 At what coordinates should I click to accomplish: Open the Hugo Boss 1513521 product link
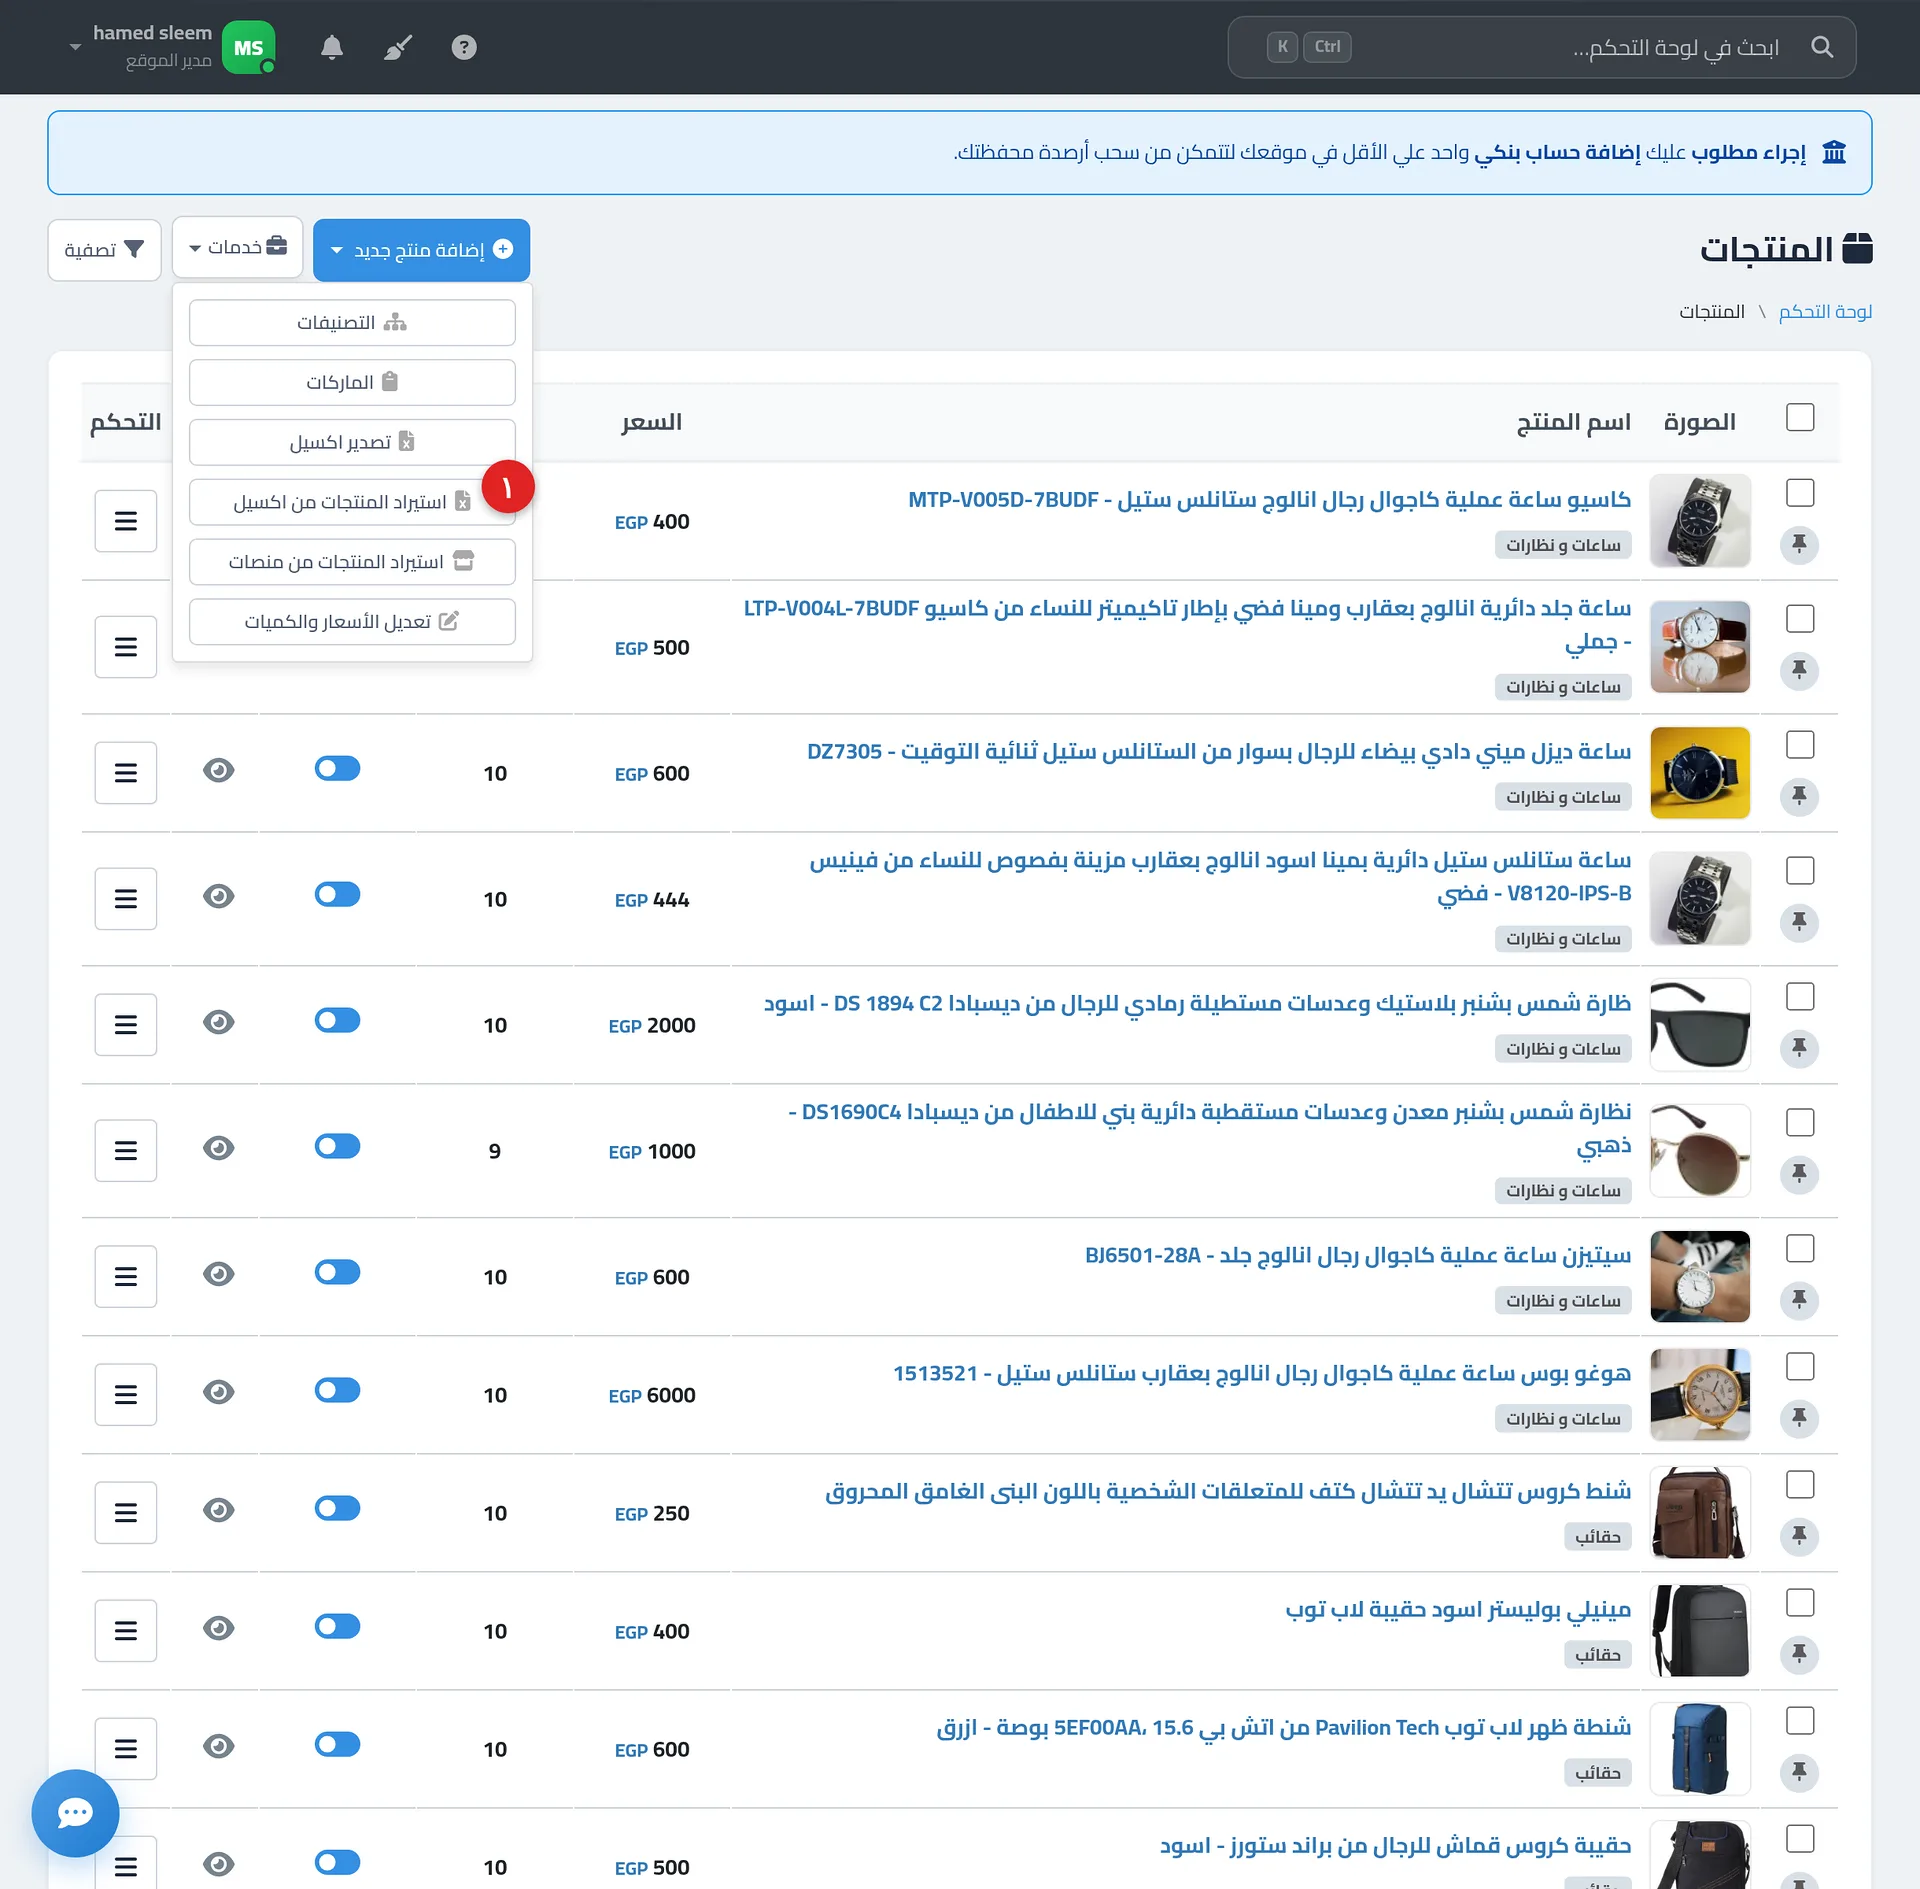1262,1374
